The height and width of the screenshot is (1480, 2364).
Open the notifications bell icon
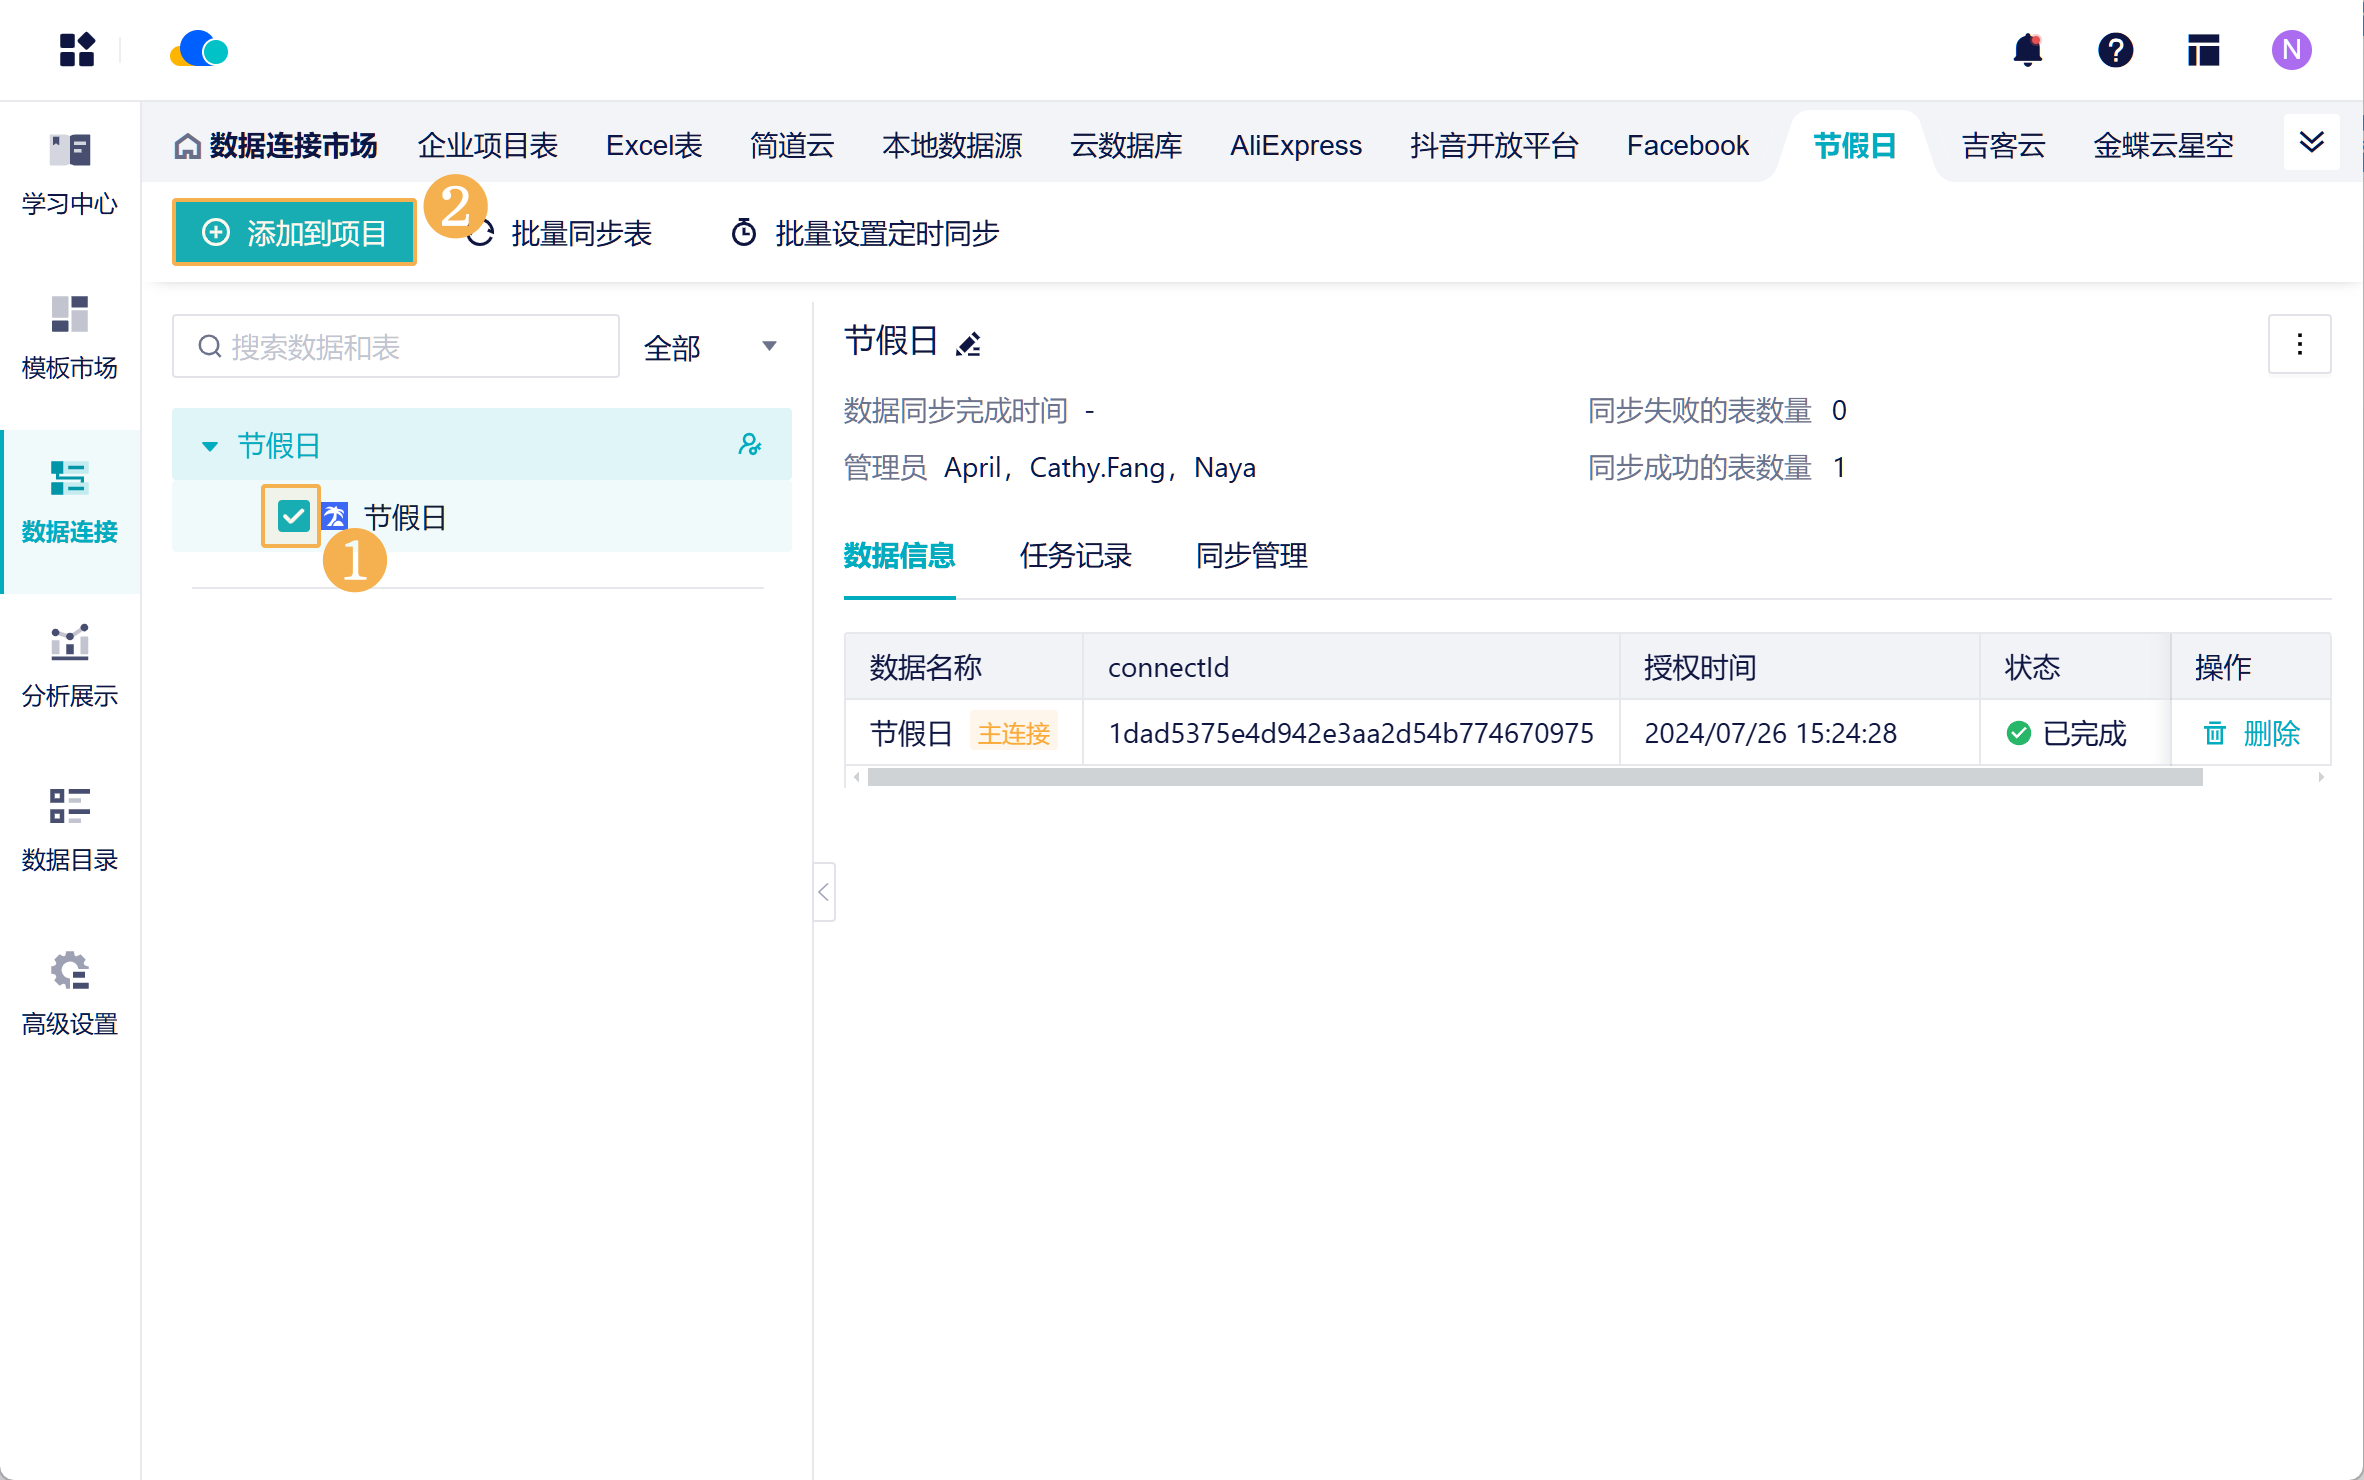tap(2027, 50)
